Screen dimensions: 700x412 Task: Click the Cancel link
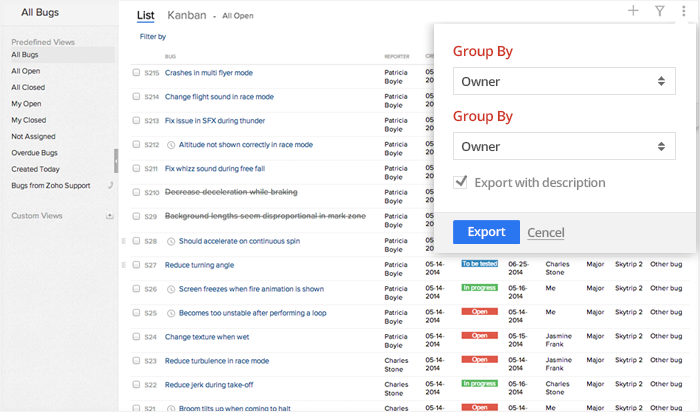546,233
